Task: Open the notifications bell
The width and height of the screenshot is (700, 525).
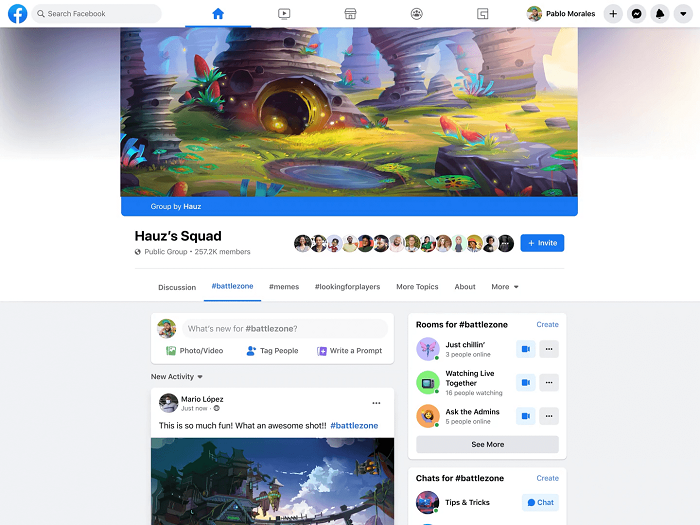Action: (x=660, y=14)
